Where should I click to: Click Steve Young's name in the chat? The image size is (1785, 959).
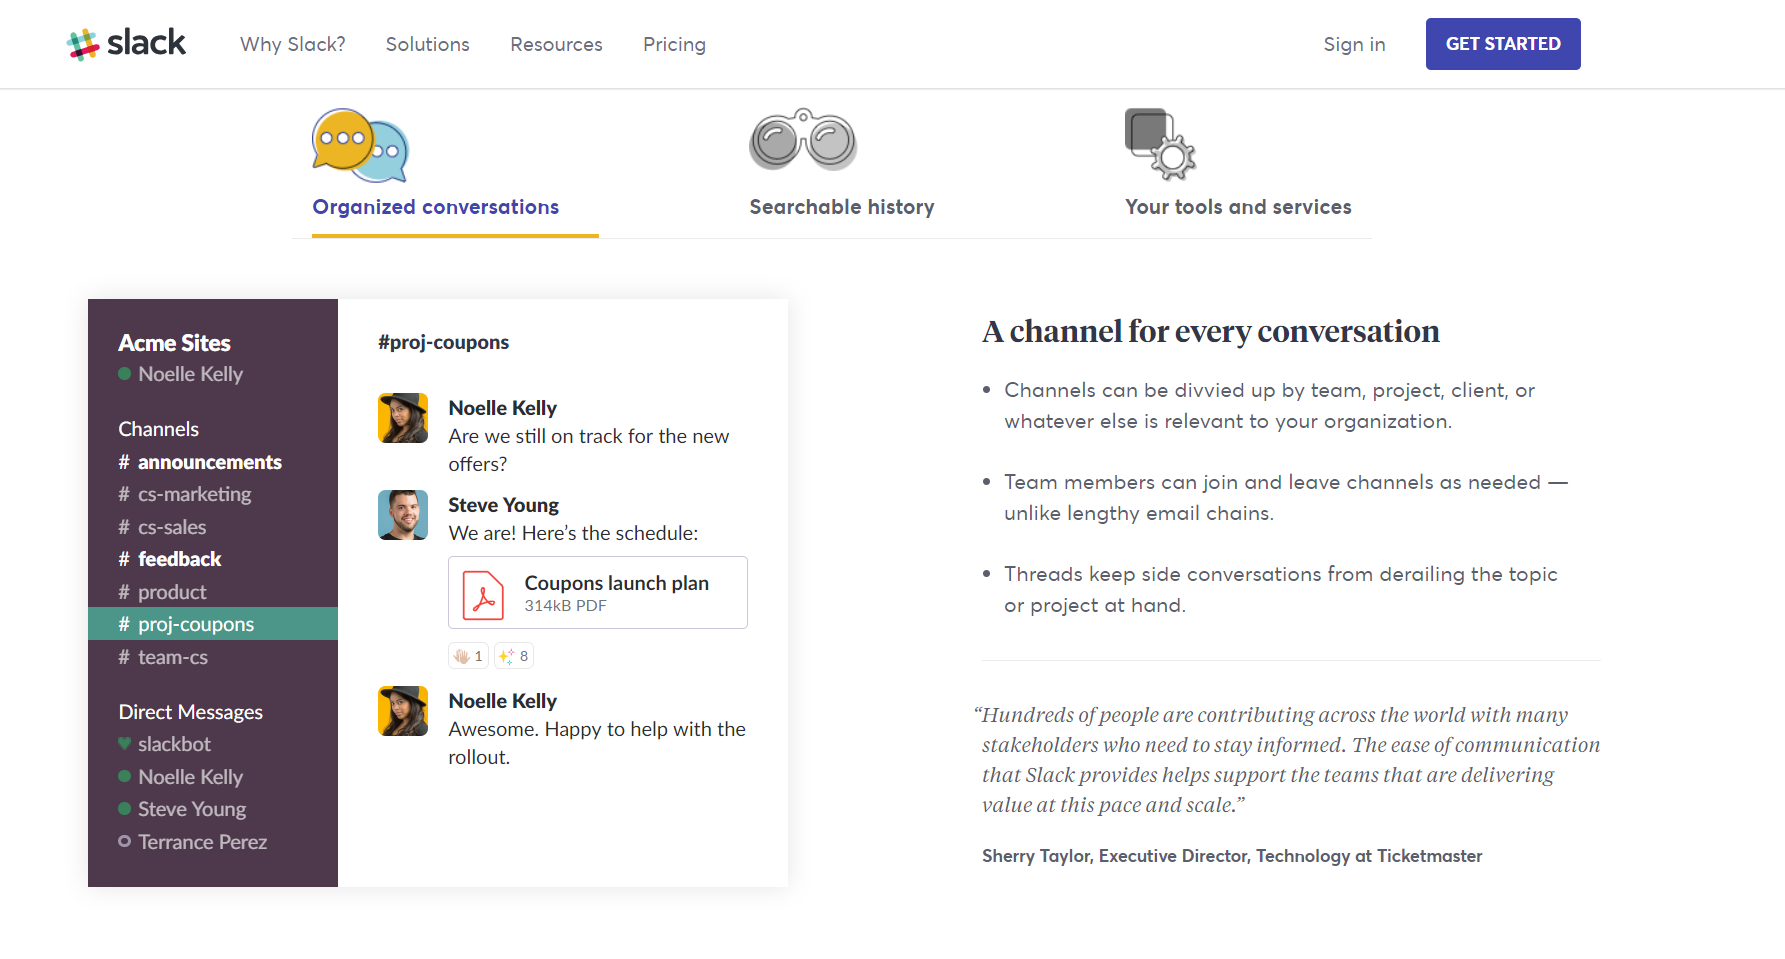click(x=503, y=505)
